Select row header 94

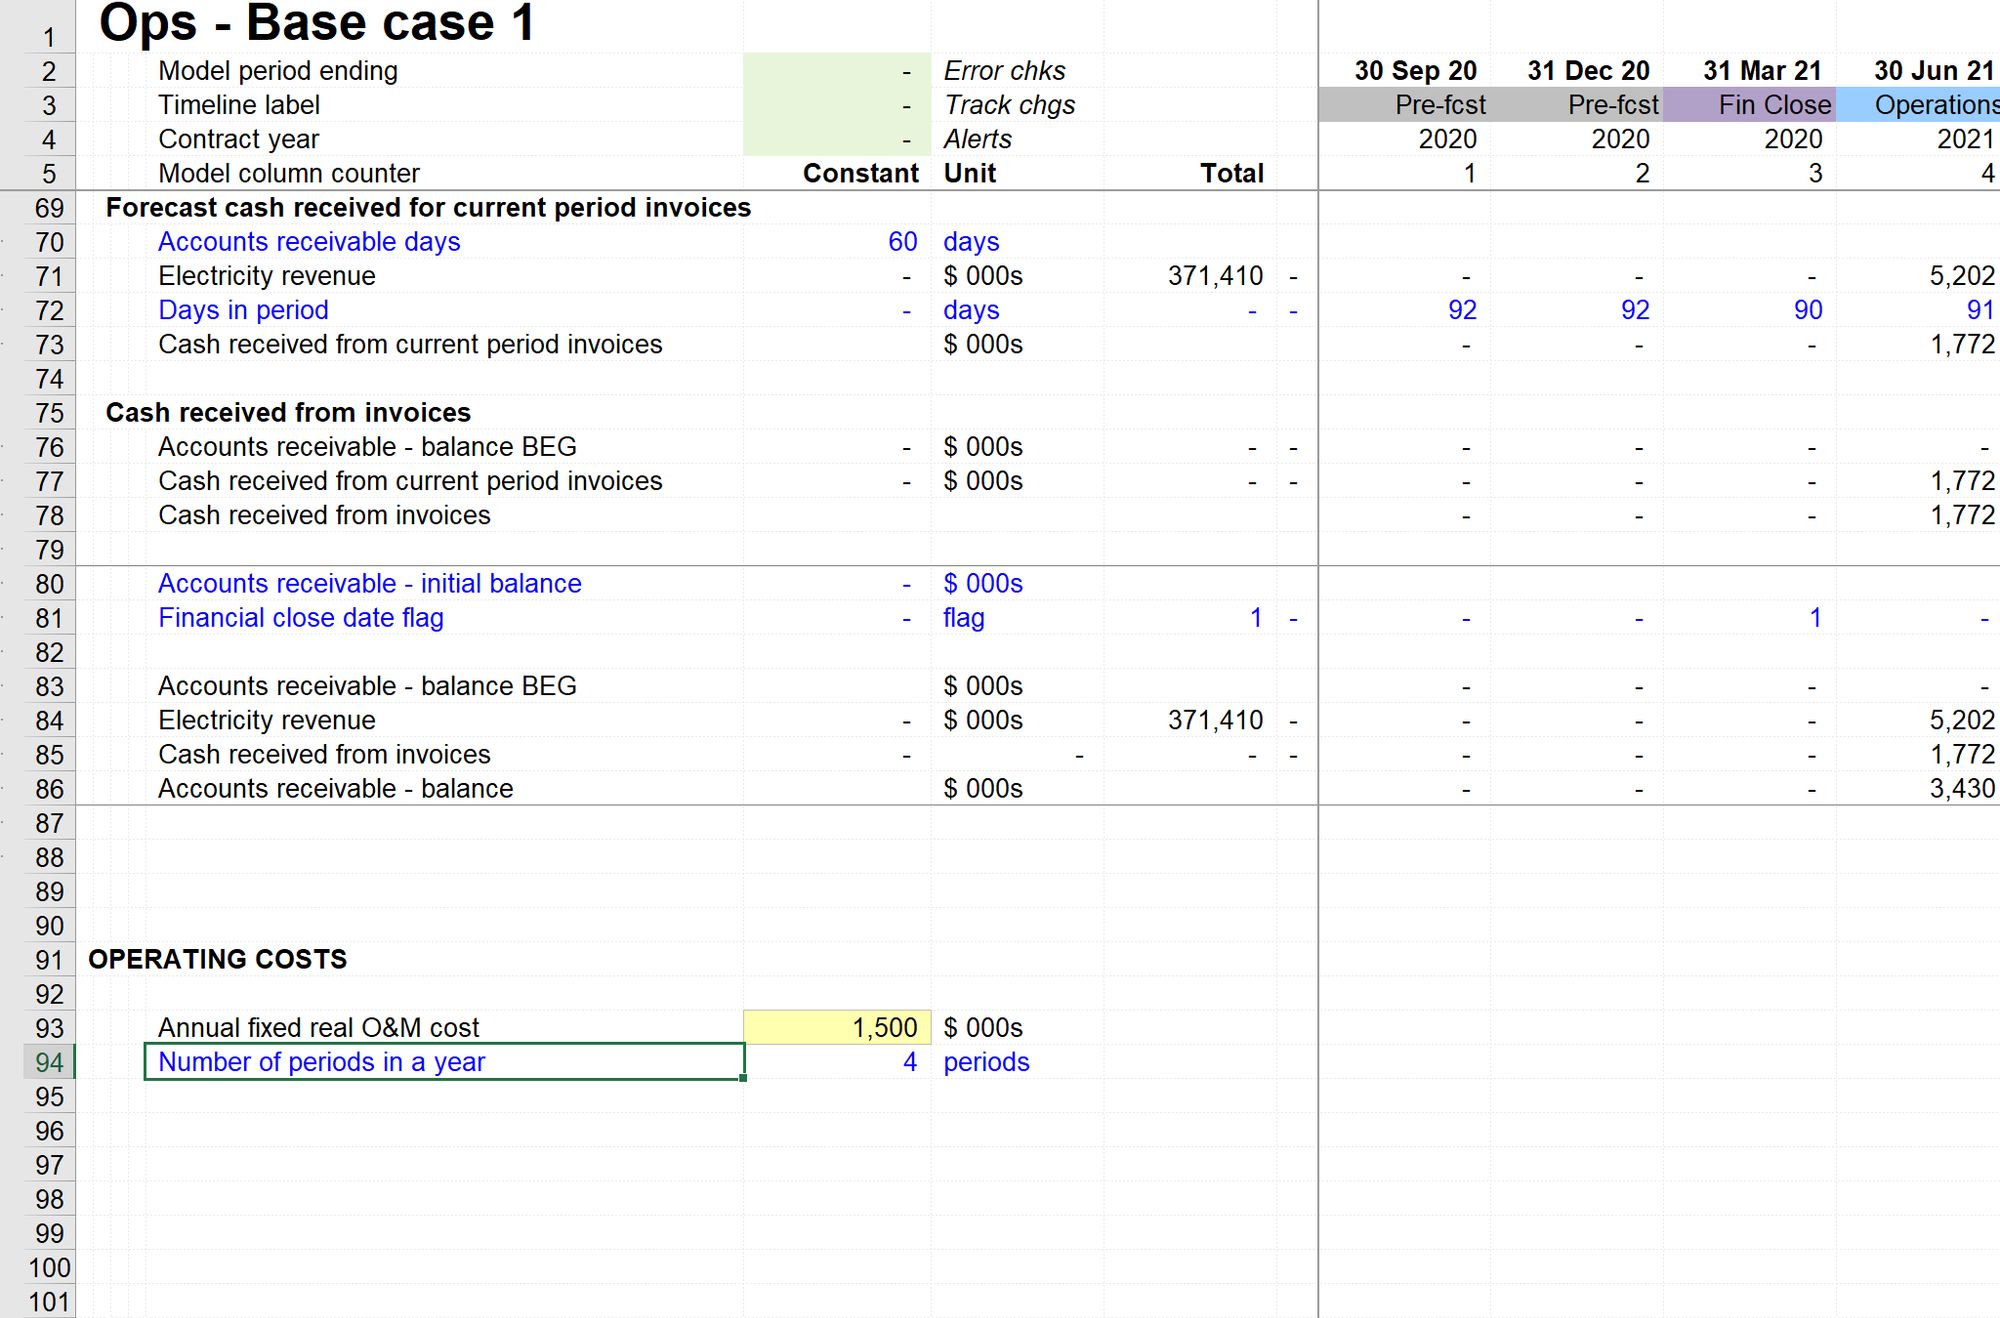49,1062
